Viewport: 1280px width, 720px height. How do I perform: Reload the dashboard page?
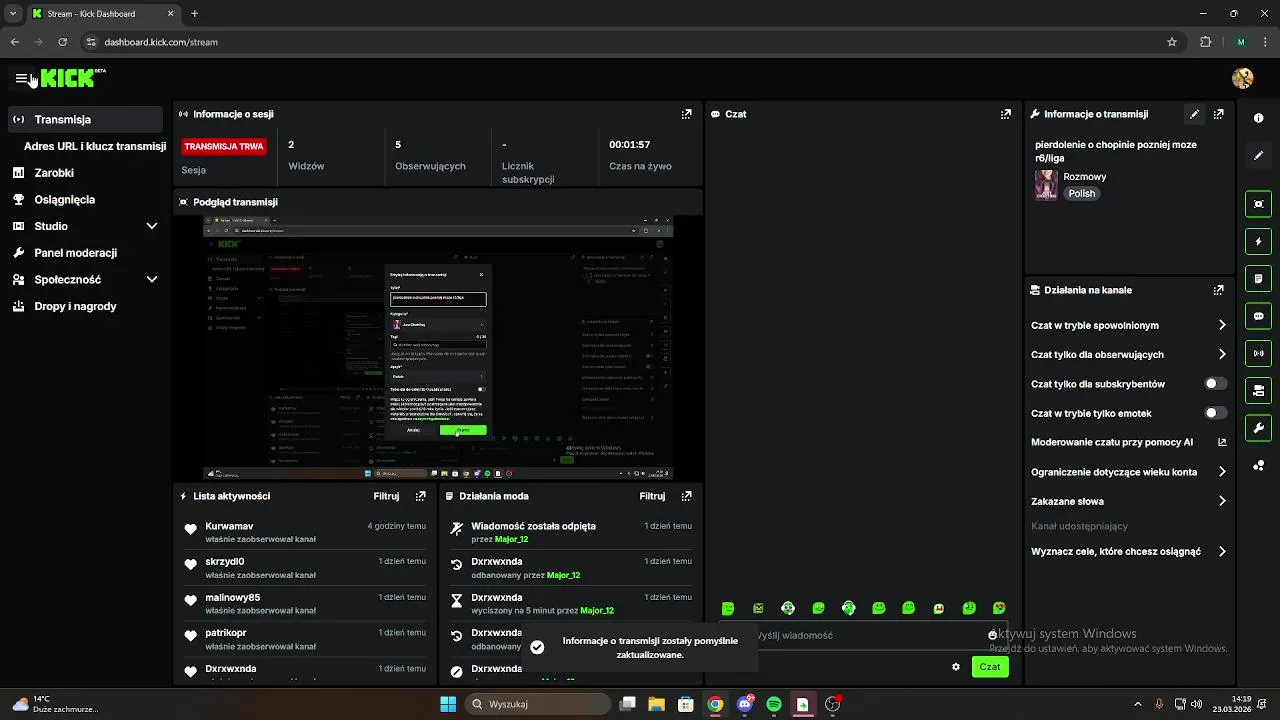tap(62, 42)
